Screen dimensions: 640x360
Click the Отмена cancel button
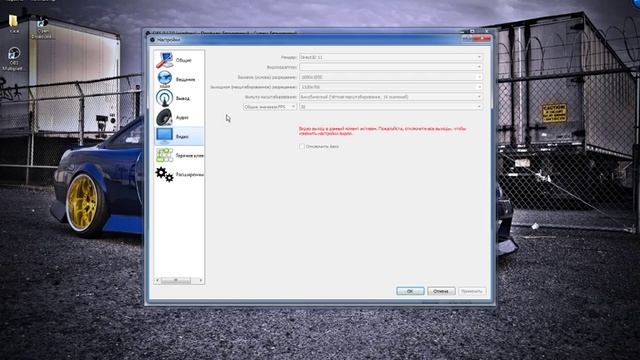[x=441, y=291]
